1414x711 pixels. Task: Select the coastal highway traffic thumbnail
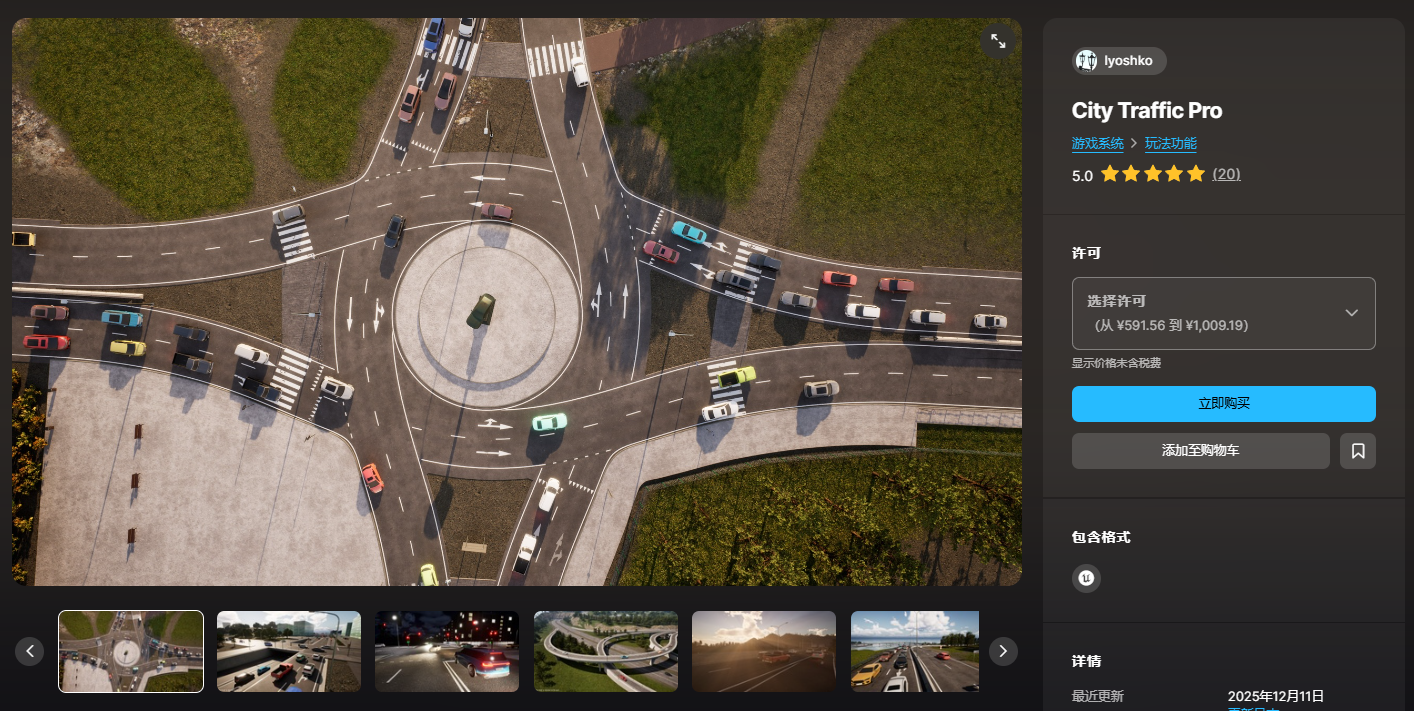(915, 652)
